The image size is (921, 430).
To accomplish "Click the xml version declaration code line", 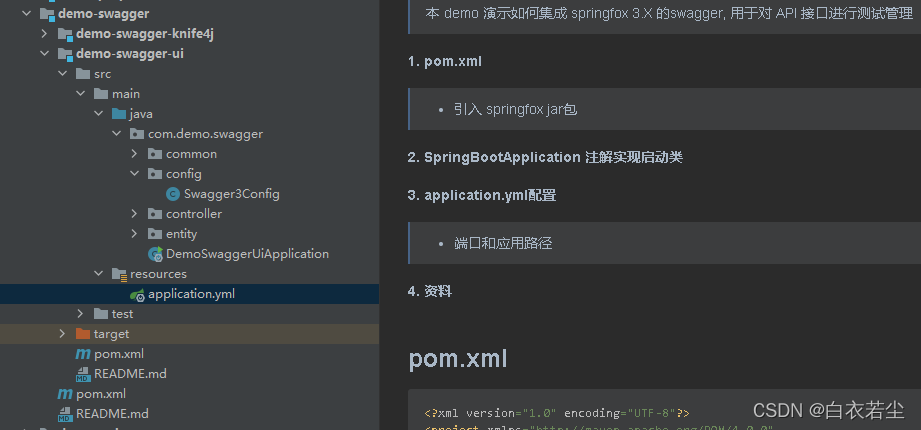I will [x=557, y=413].
